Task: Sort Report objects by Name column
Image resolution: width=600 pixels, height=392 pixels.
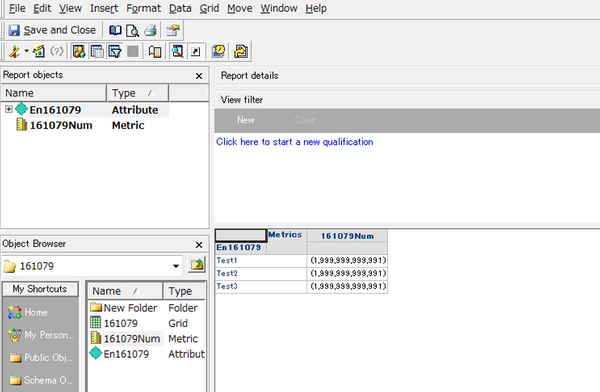Action: tap(54, 93)
